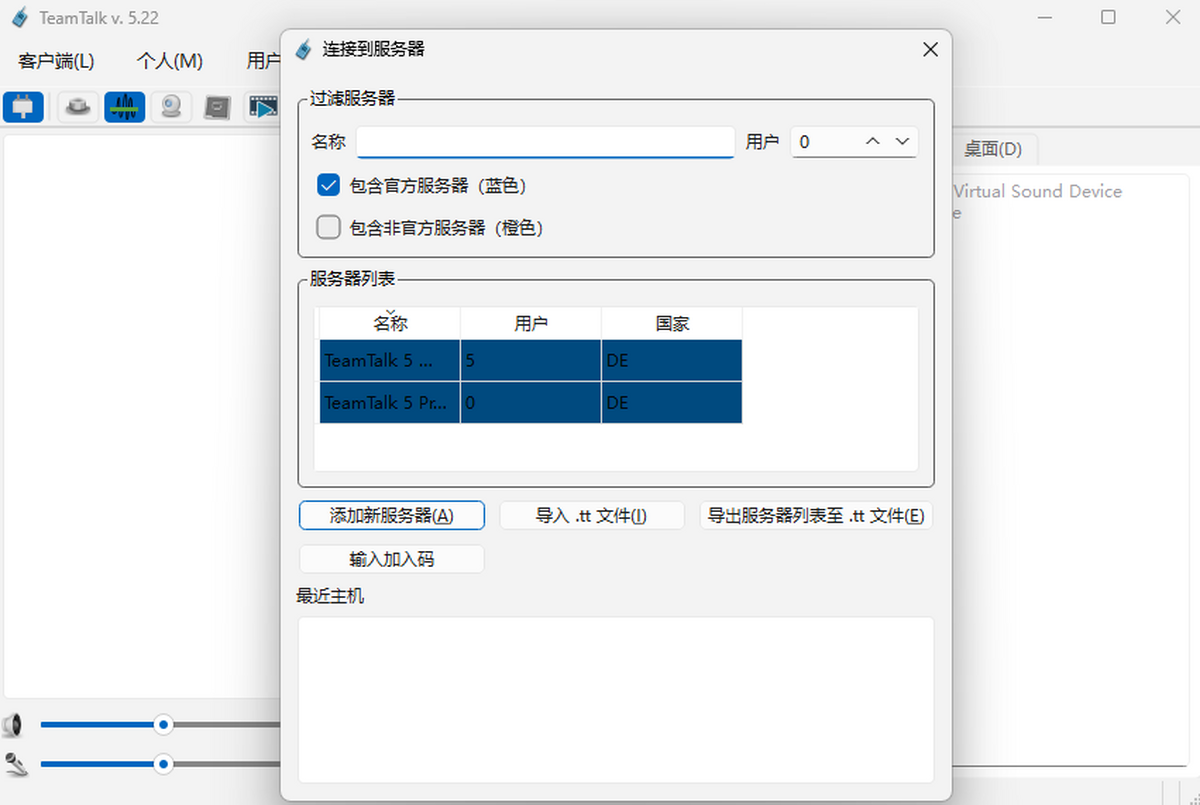Close the 连接到服务器 dialog

[x=930, y=49]
